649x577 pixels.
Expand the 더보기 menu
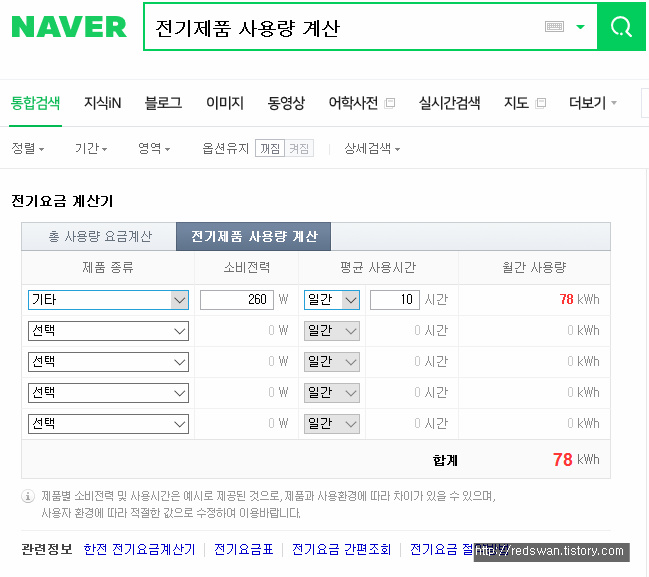593,103
